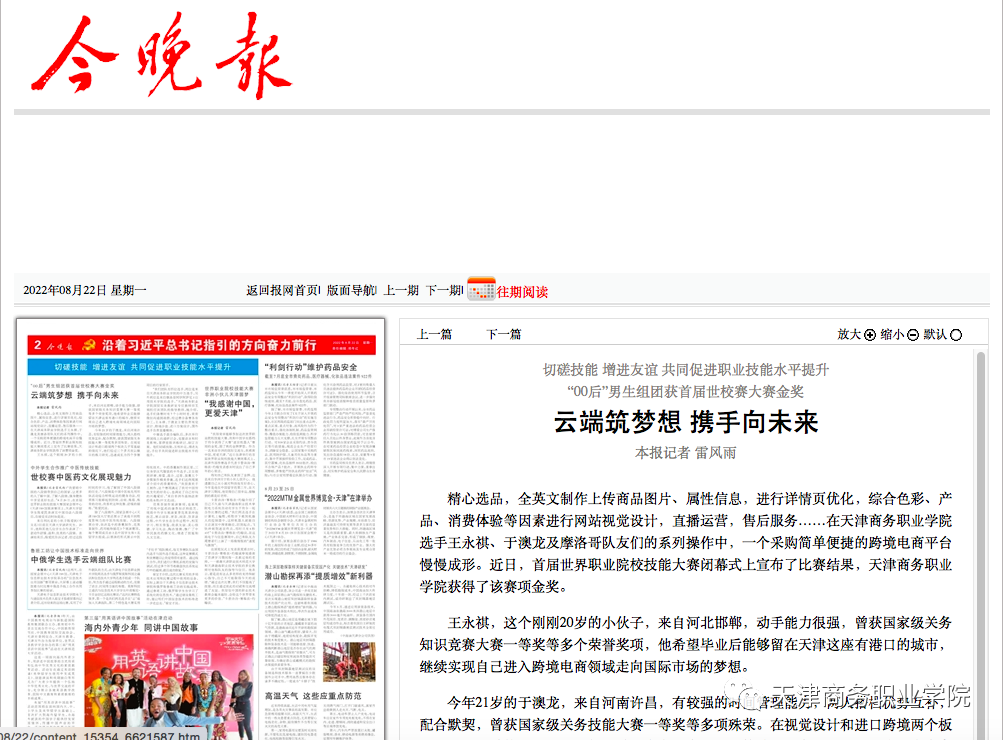
Task: Click 高温天气 story in page thumbnail
Action: (312, 696)
